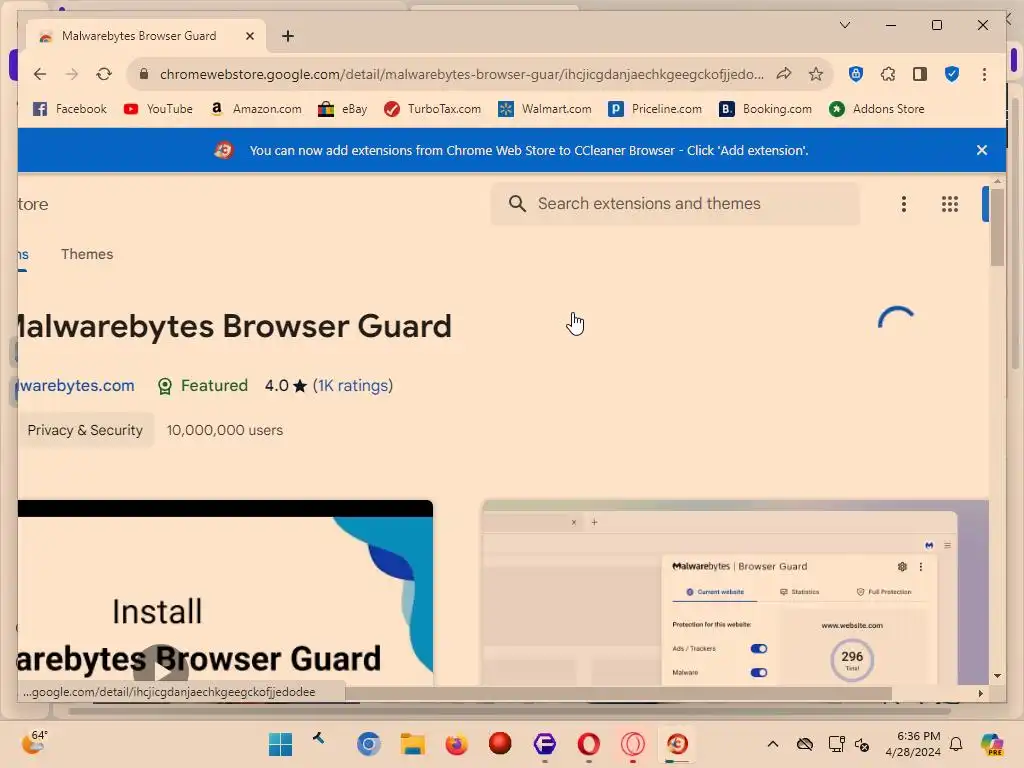The image size is (1024, 768).
Task: Open the Google apps grid icon
Action: (x=950, y=204)
